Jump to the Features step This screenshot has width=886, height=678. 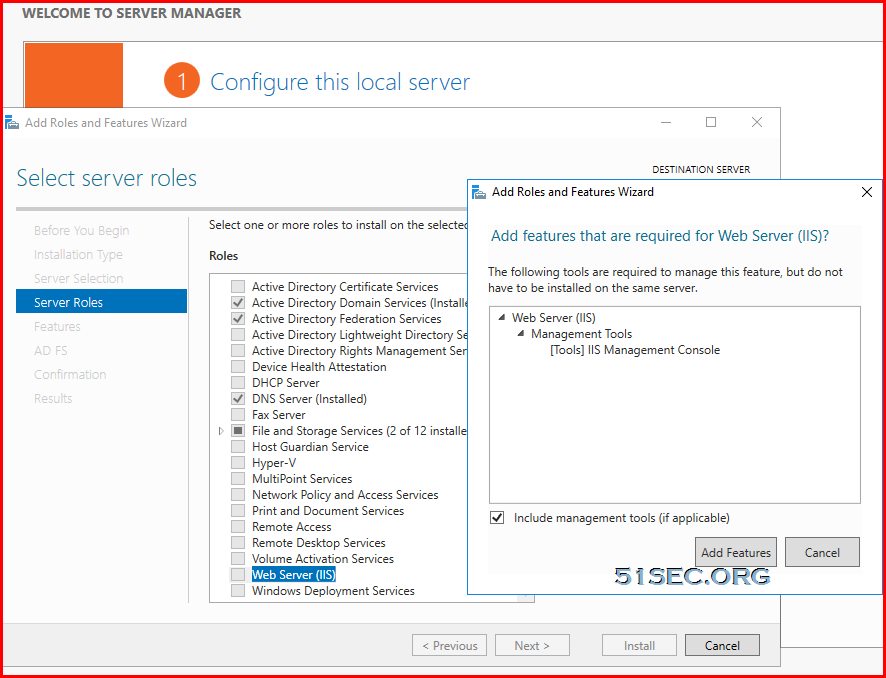tap(57, 327)
